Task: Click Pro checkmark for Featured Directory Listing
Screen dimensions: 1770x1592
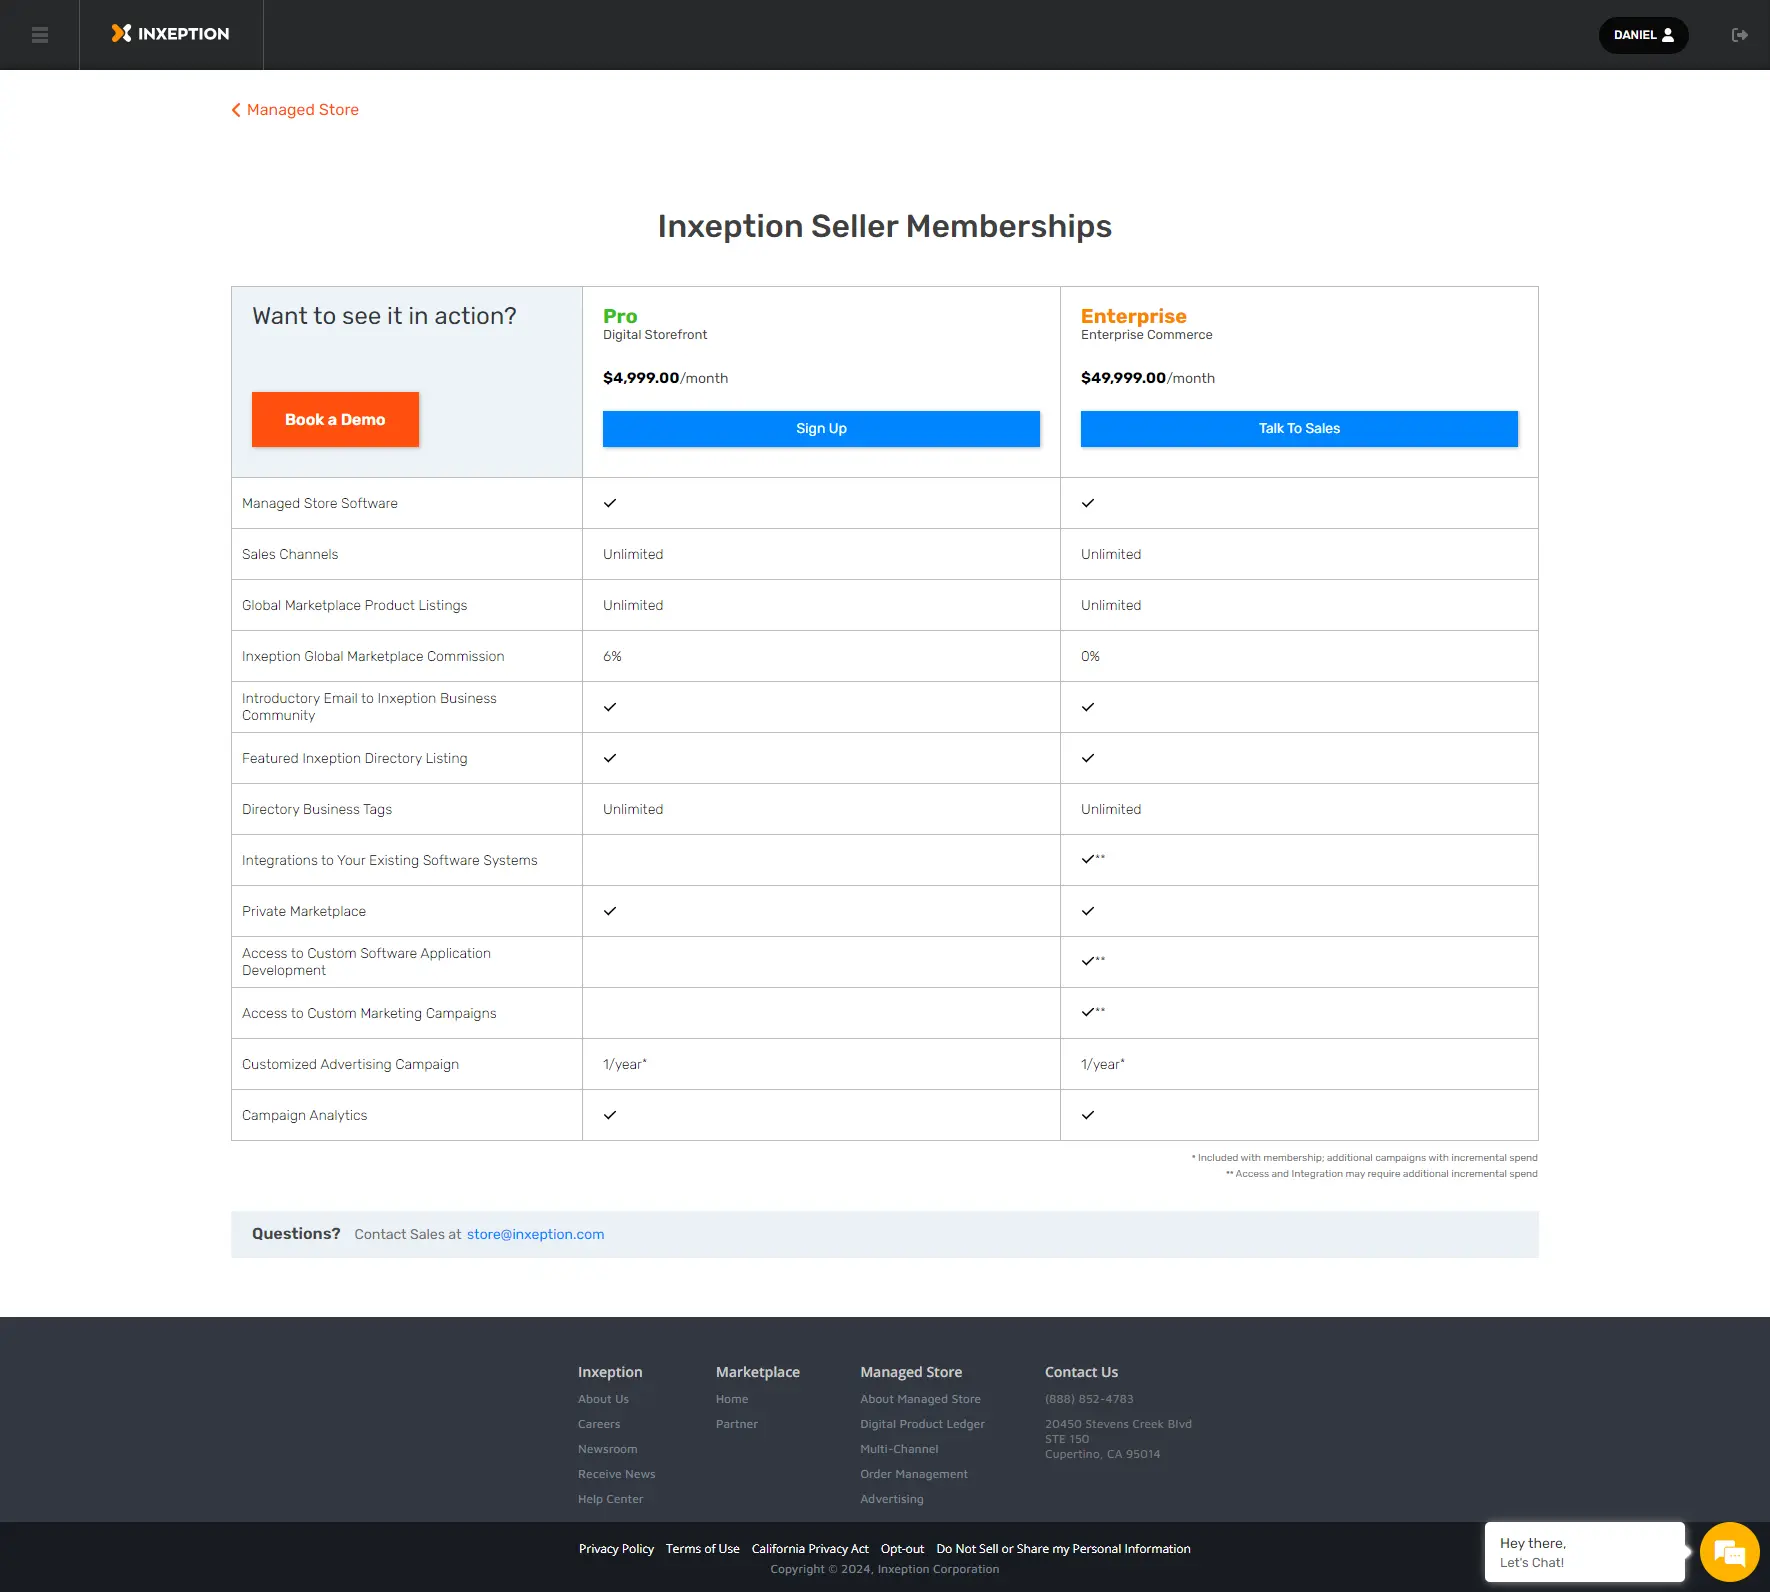Action: (x=610, y=758)
